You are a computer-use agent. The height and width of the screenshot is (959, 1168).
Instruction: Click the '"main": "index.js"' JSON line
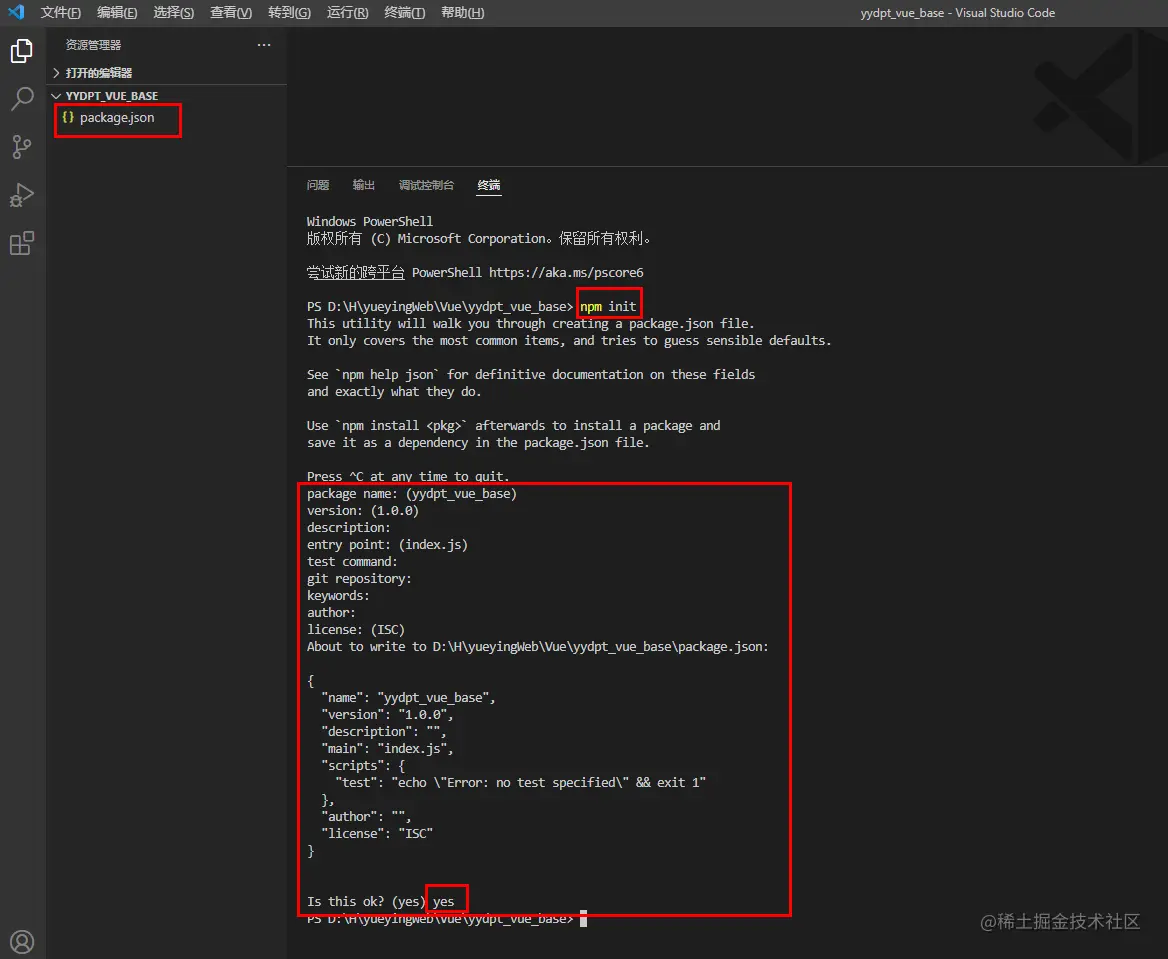click(x=387, y=748)
